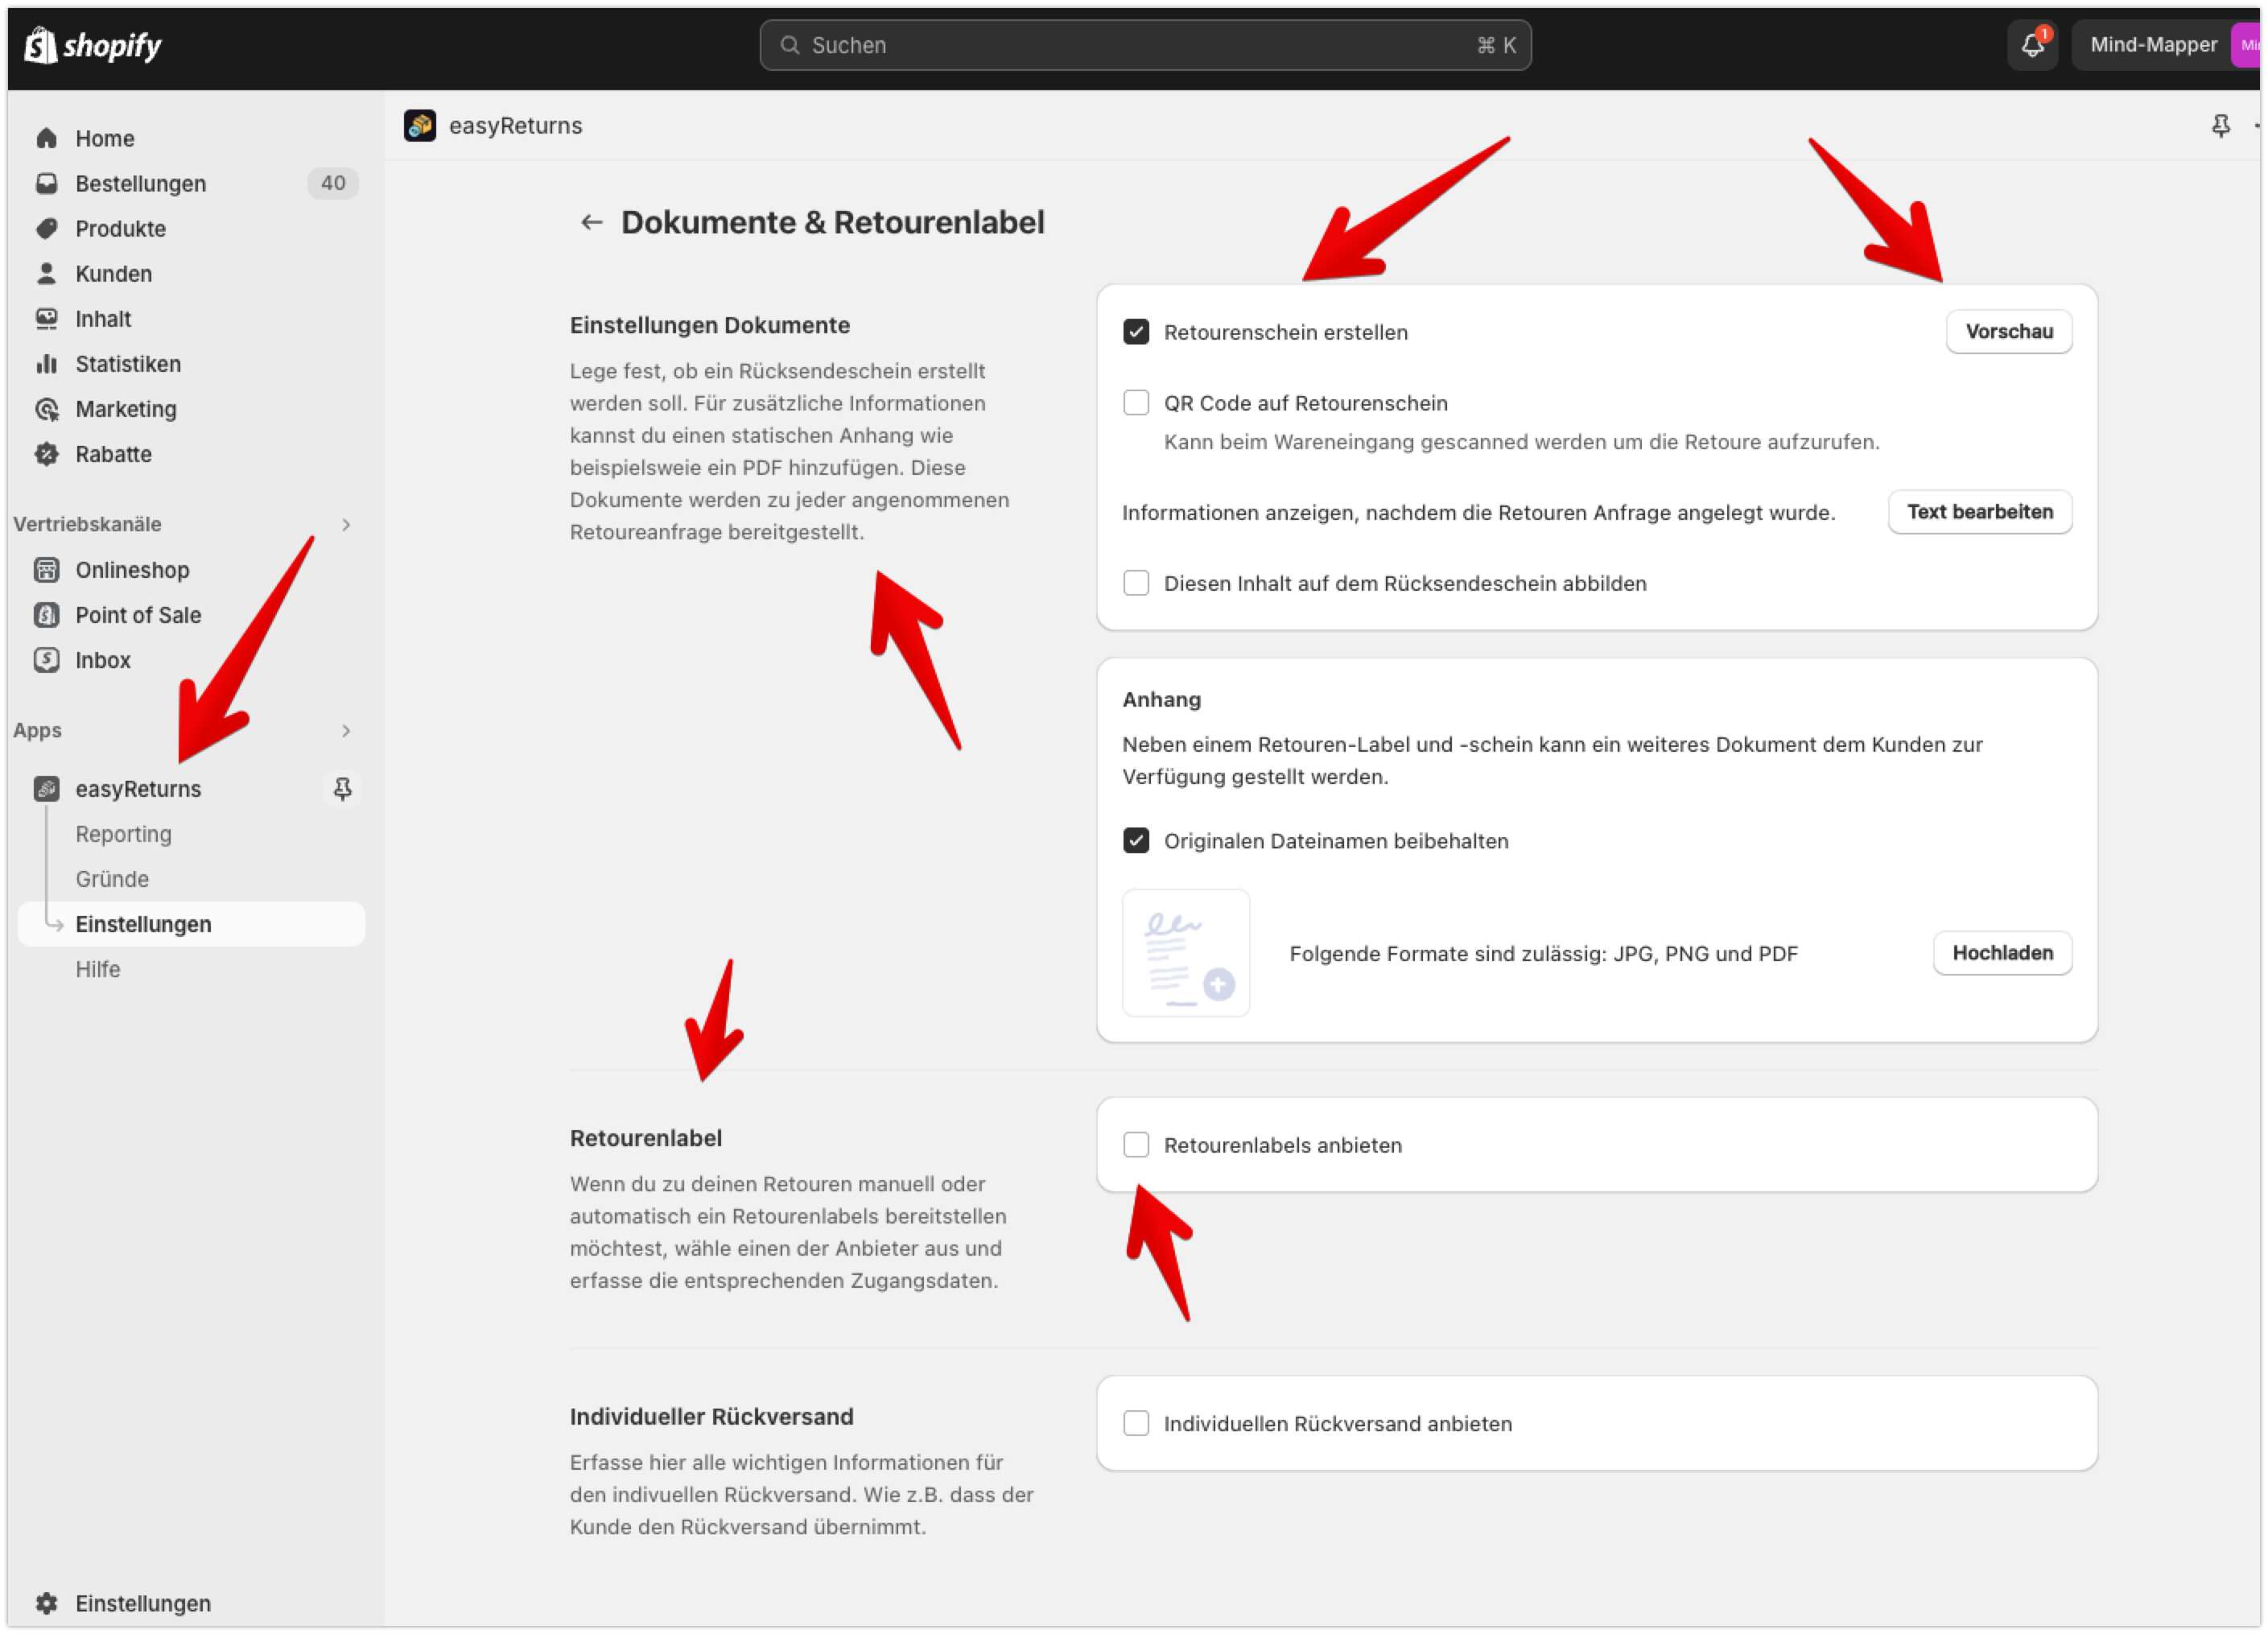
Task: Click the easyReturns app icon in header
Action: (x=420, y=126)
